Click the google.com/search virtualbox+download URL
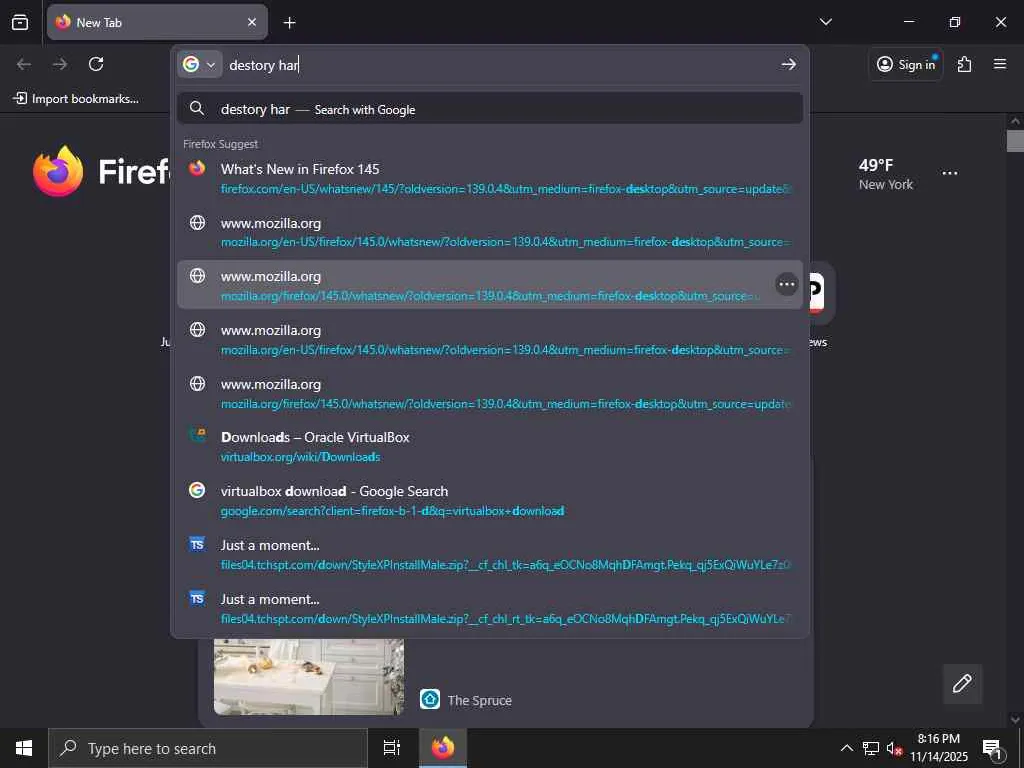 [x=392, y=511]
